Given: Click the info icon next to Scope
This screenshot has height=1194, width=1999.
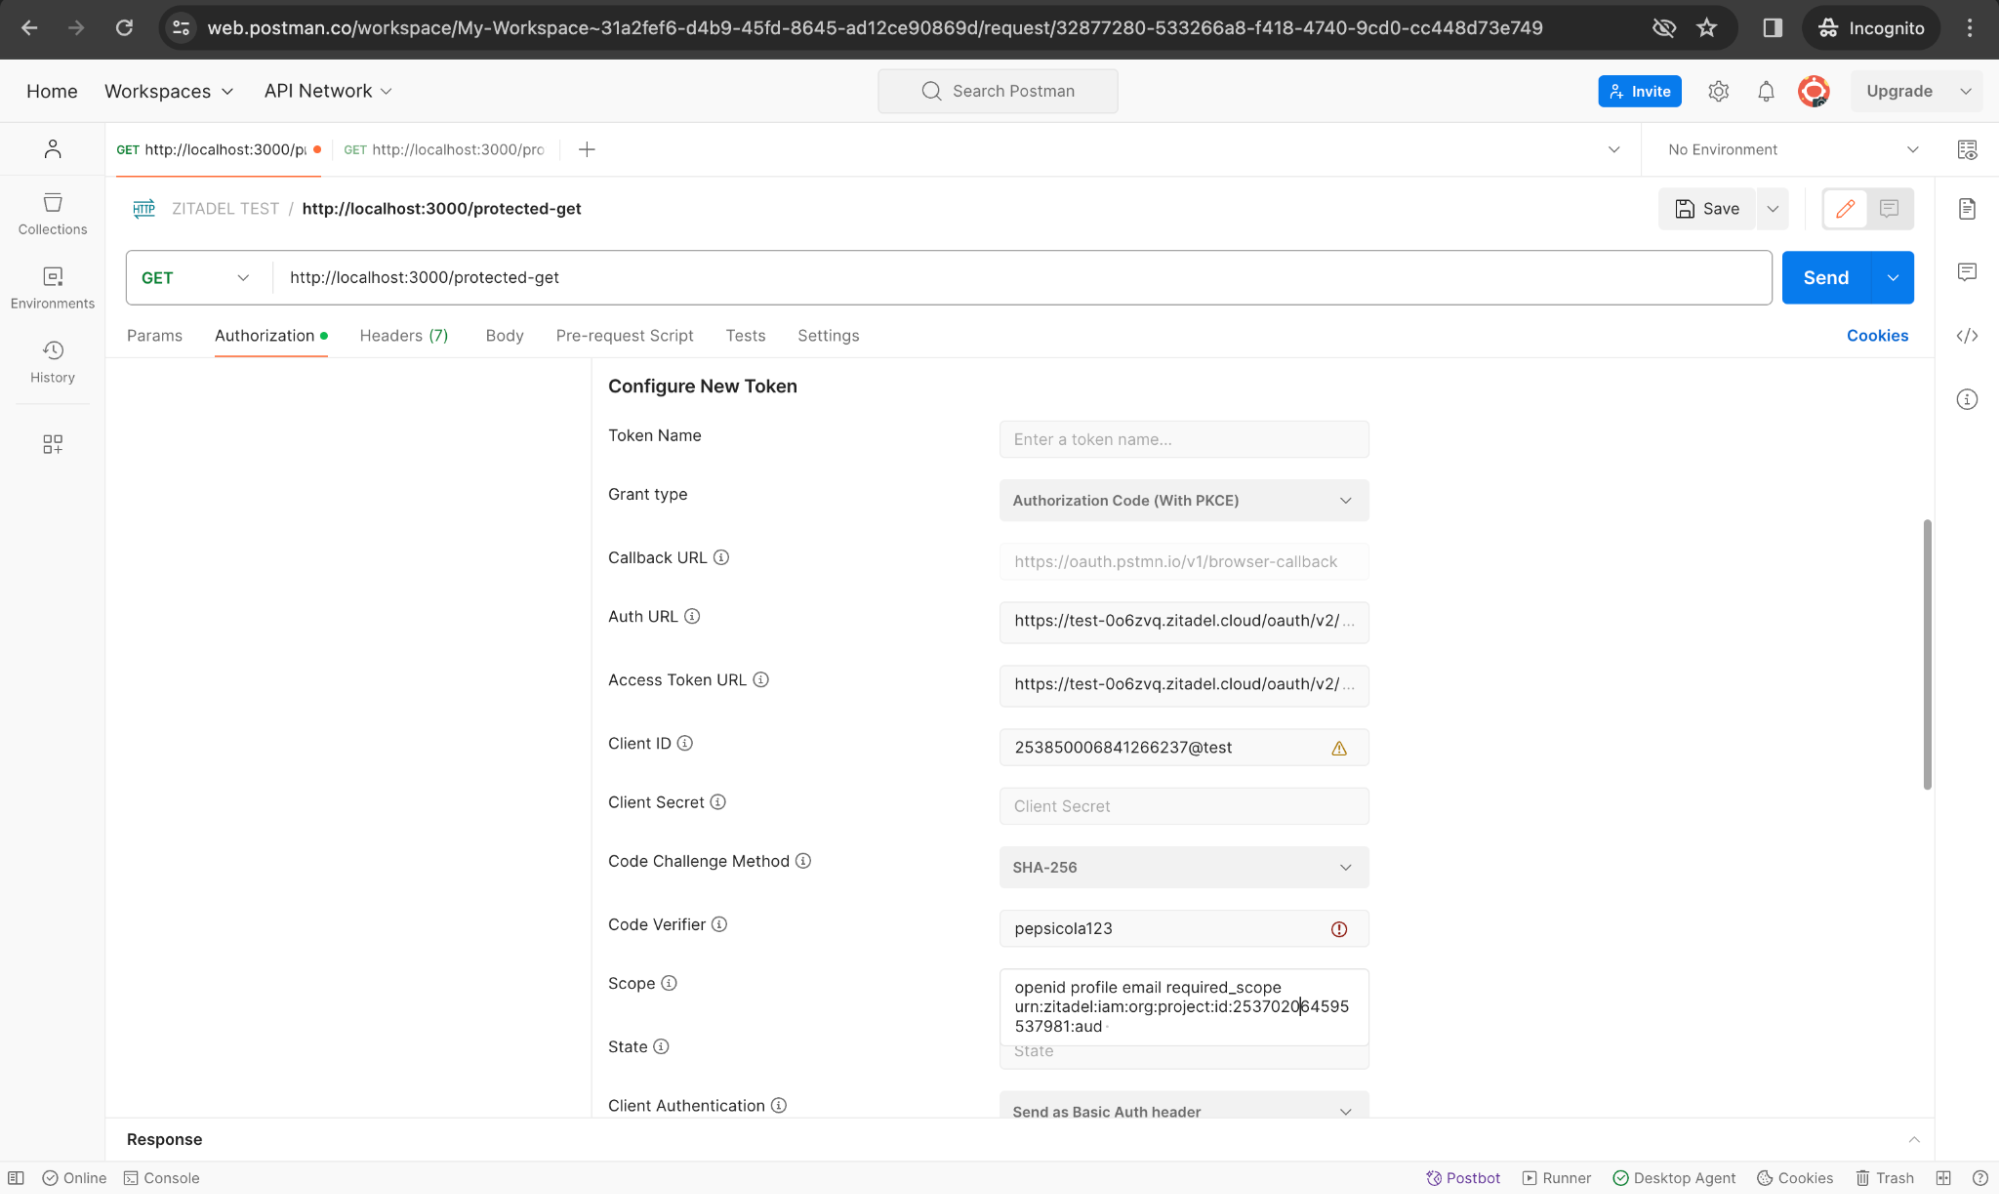Looking at the screenshot, I should click(x=669, y=983).
